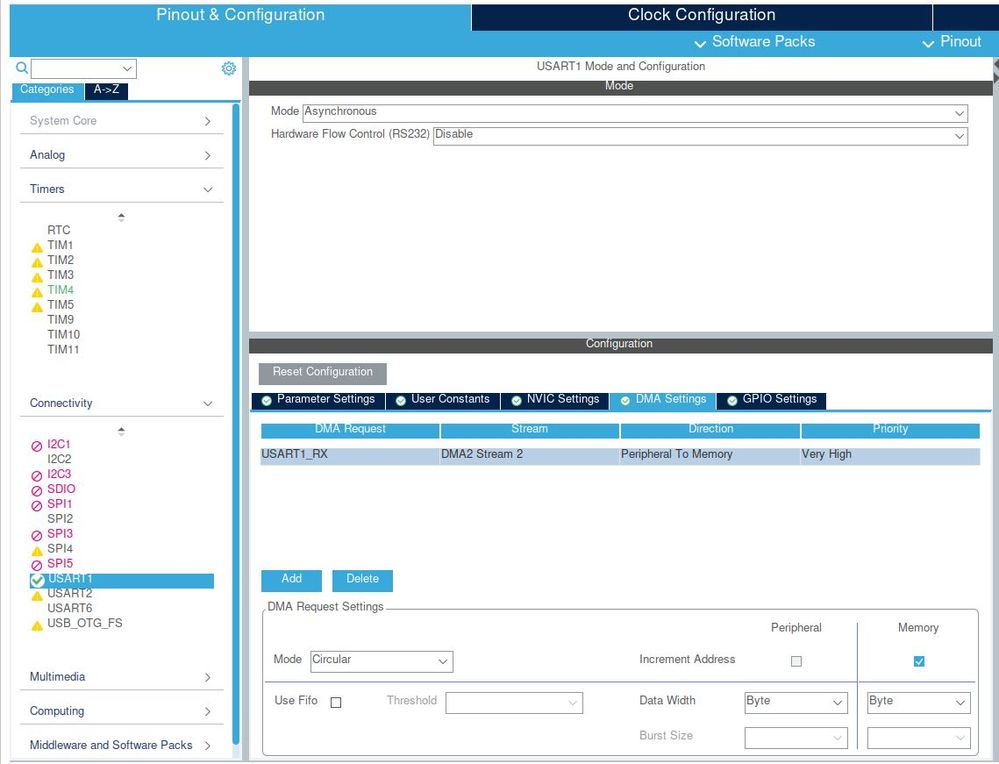
Task: Select USART6 in the Connectivity list
Action: [69, 609]
